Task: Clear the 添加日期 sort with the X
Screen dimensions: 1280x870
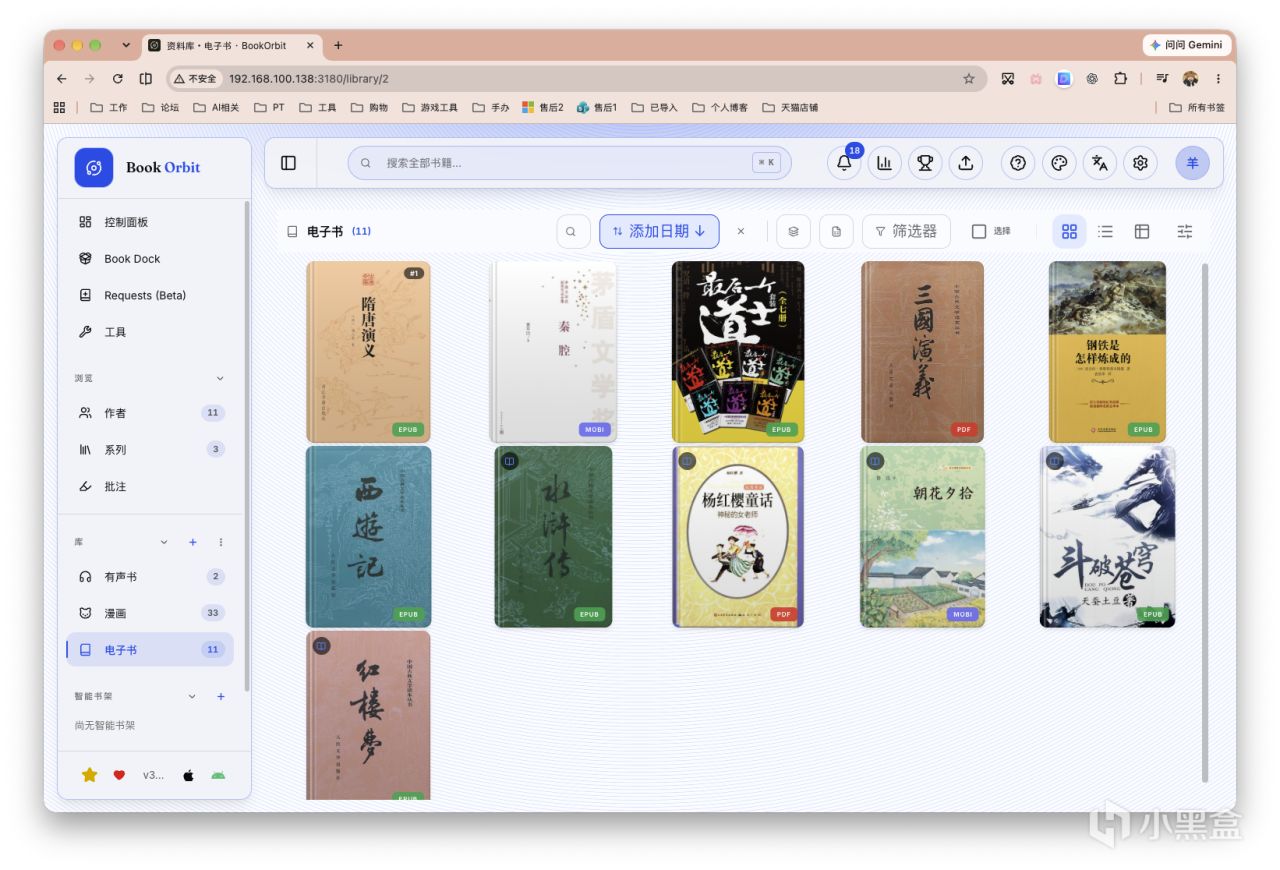Action: pos(741,231)
